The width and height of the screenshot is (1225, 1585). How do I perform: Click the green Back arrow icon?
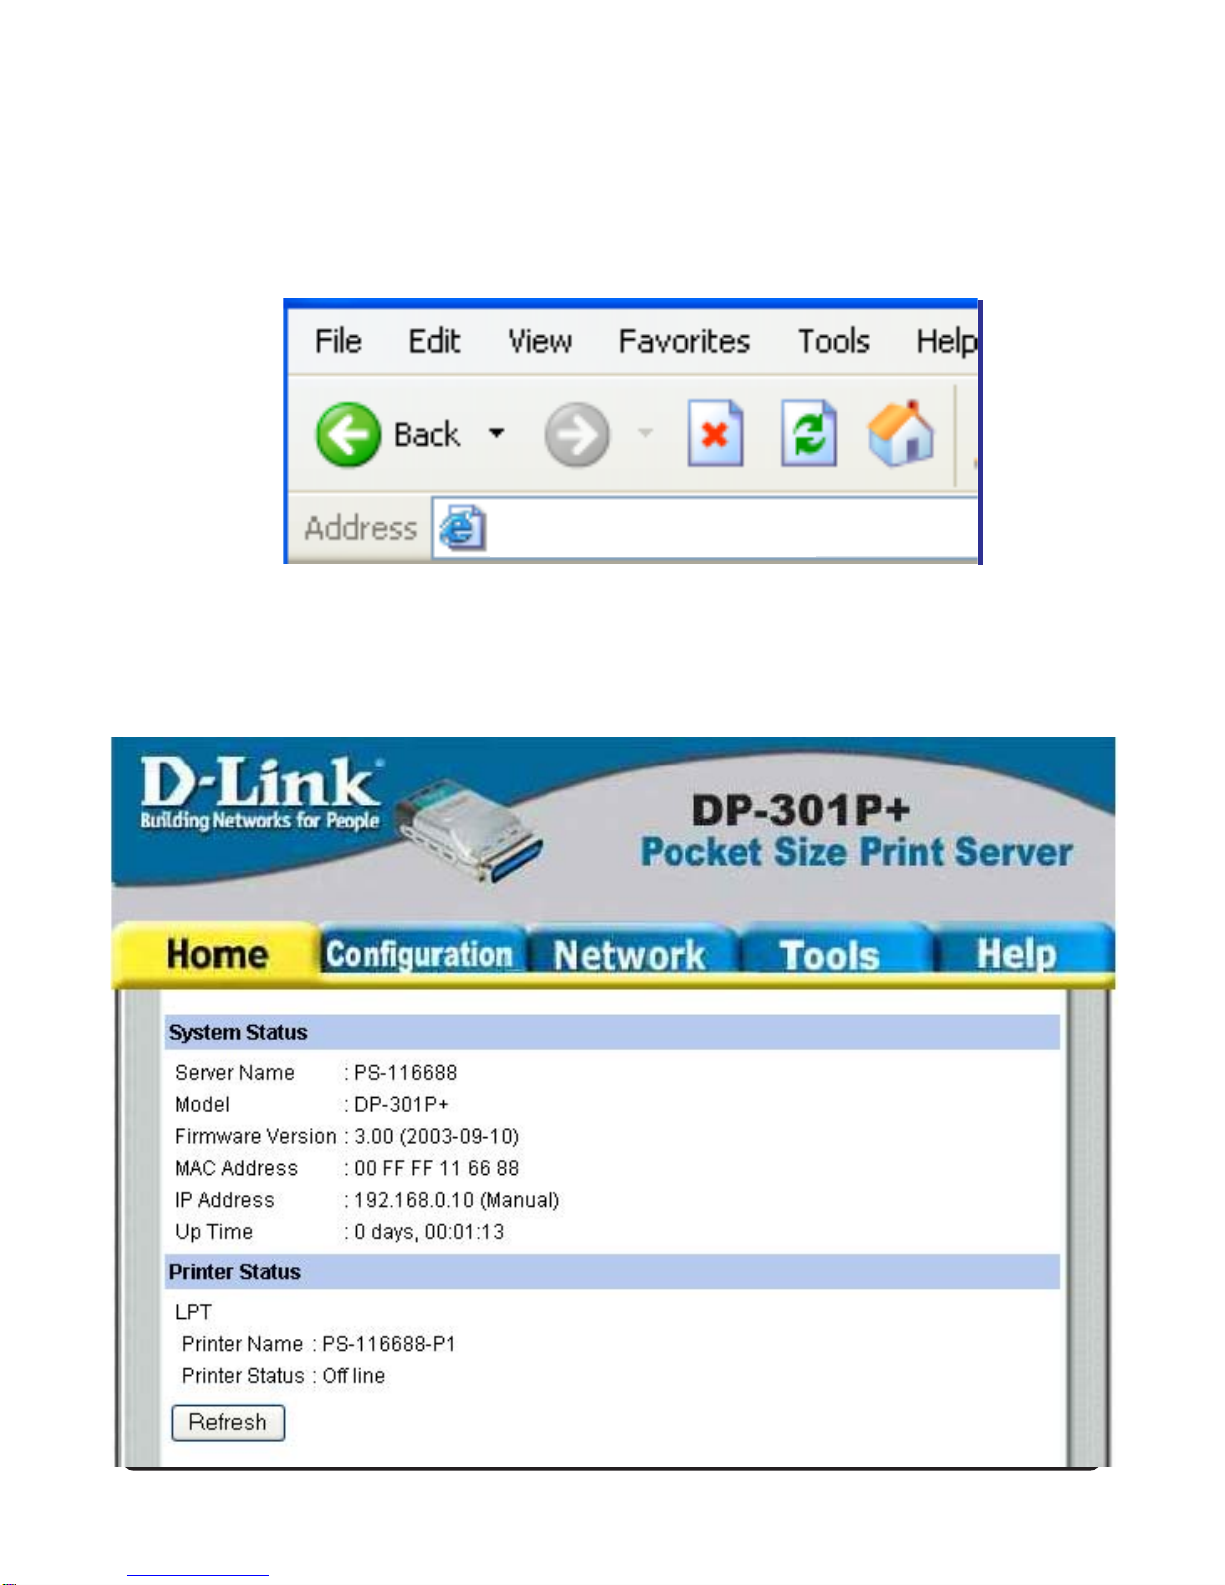tap(348, 435)
